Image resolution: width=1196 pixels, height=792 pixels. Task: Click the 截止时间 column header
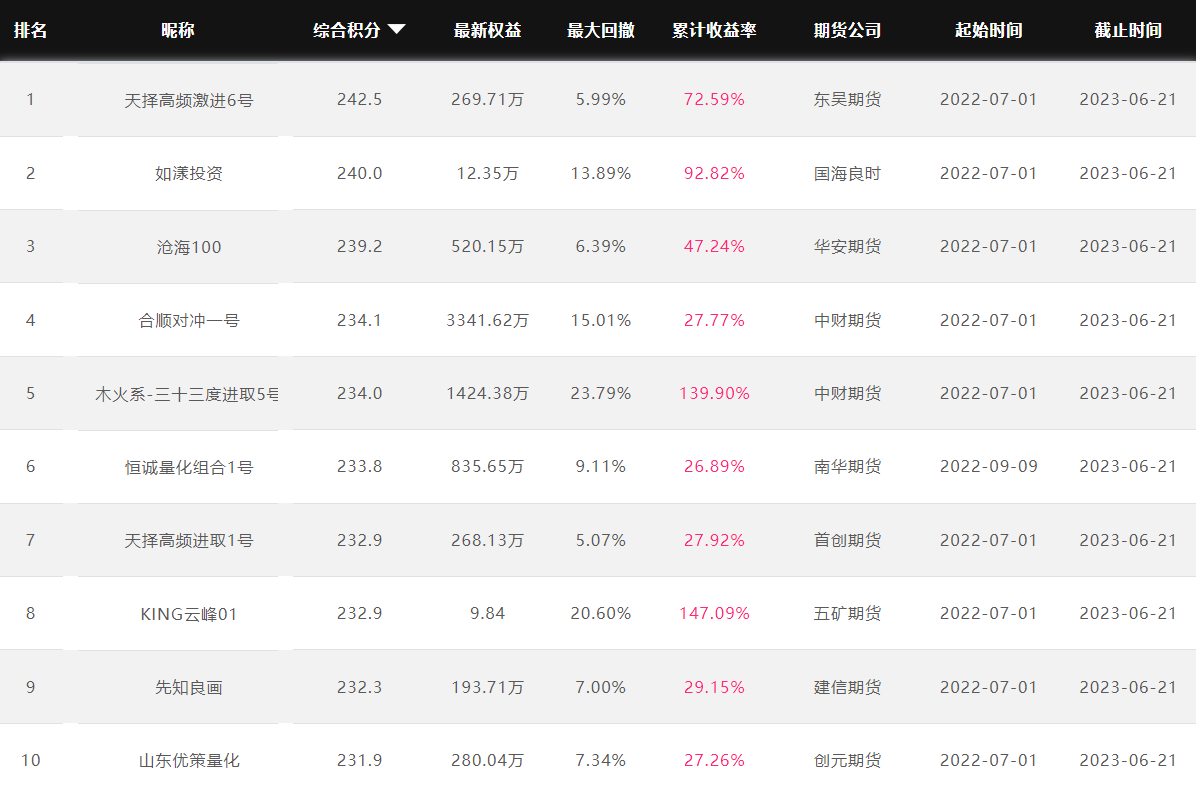(x=1128, y=31)
